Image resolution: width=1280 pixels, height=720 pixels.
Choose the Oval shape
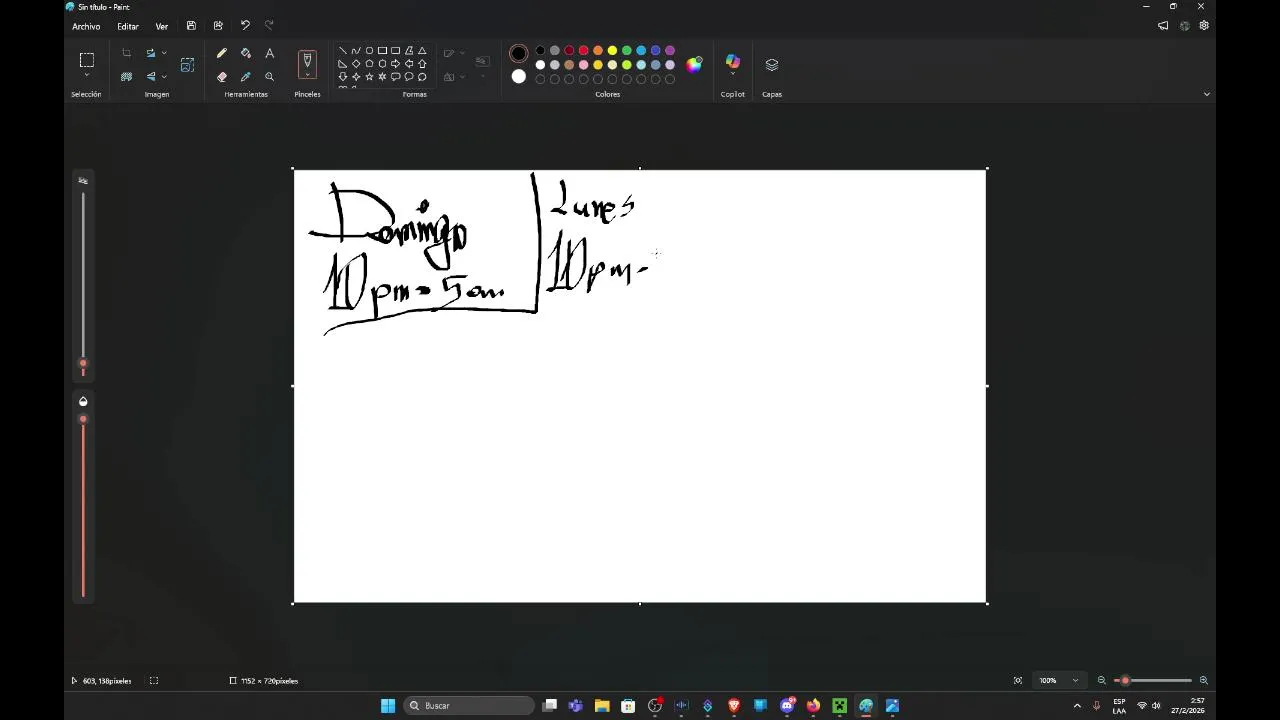(369, 50)
